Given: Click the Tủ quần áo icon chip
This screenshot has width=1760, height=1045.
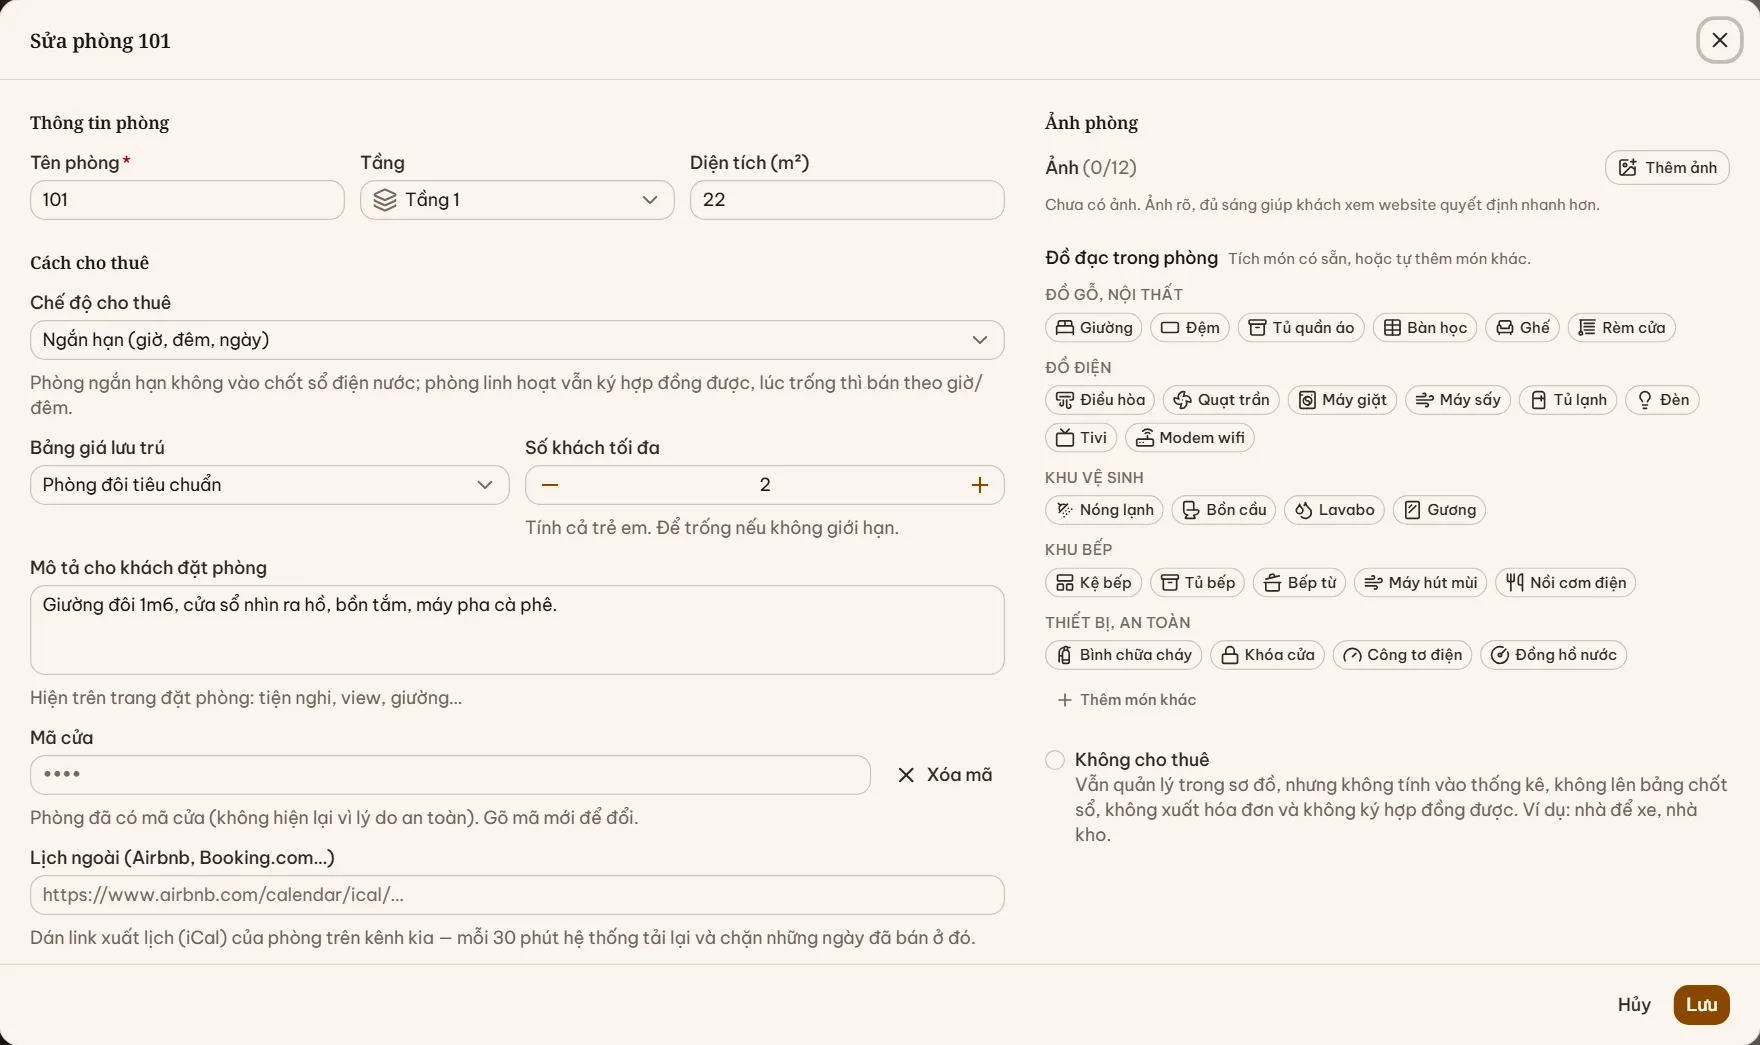Looking at the screenshot, I should 1301,328.
